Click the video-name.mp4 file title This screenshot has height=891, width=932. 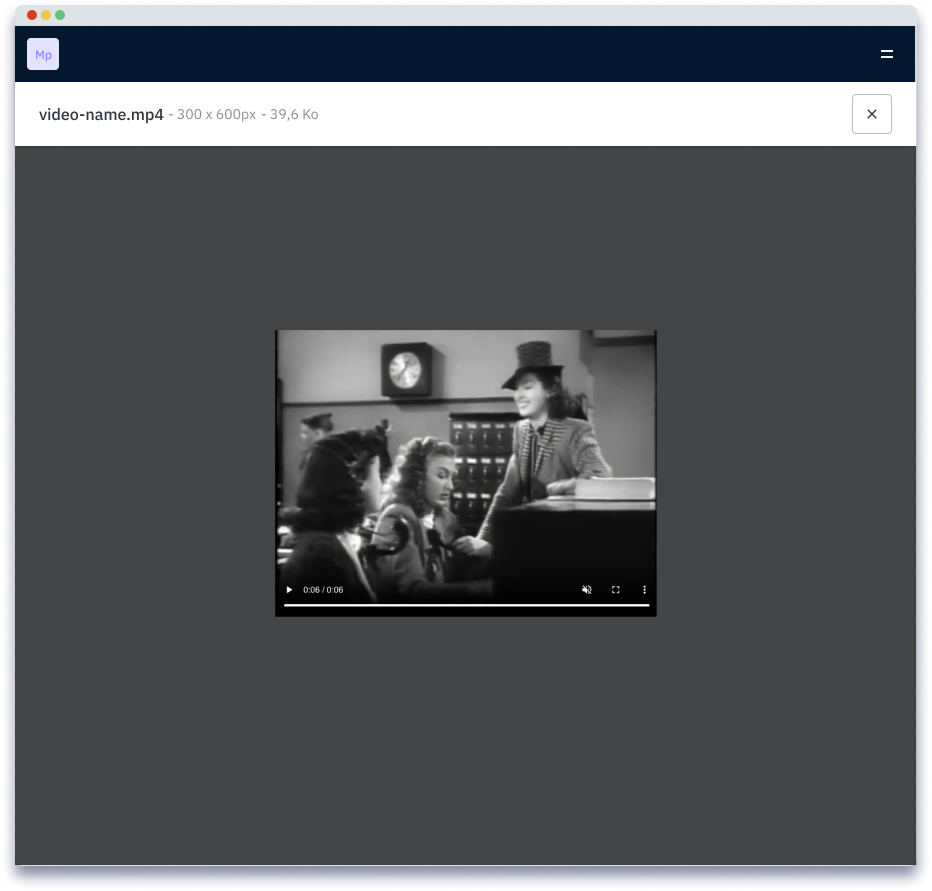pos(101,114)
